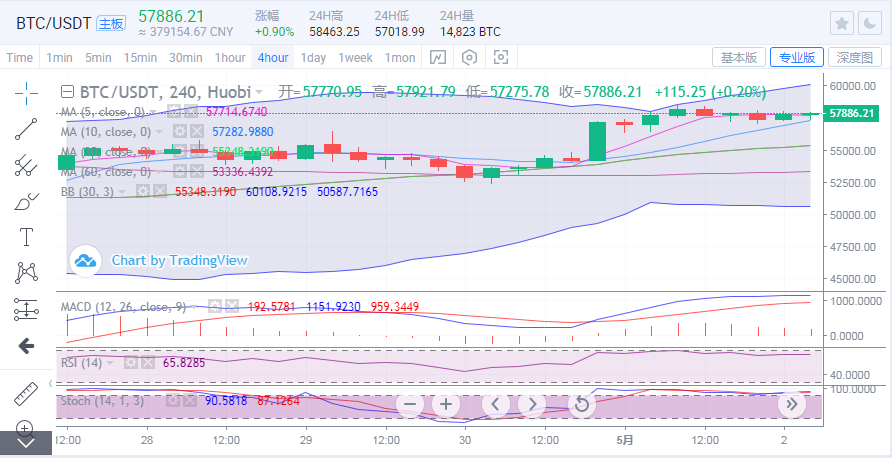892x458 pixels.
Task: Select the XABCD pattern tool
Action: tap(26, 273)
